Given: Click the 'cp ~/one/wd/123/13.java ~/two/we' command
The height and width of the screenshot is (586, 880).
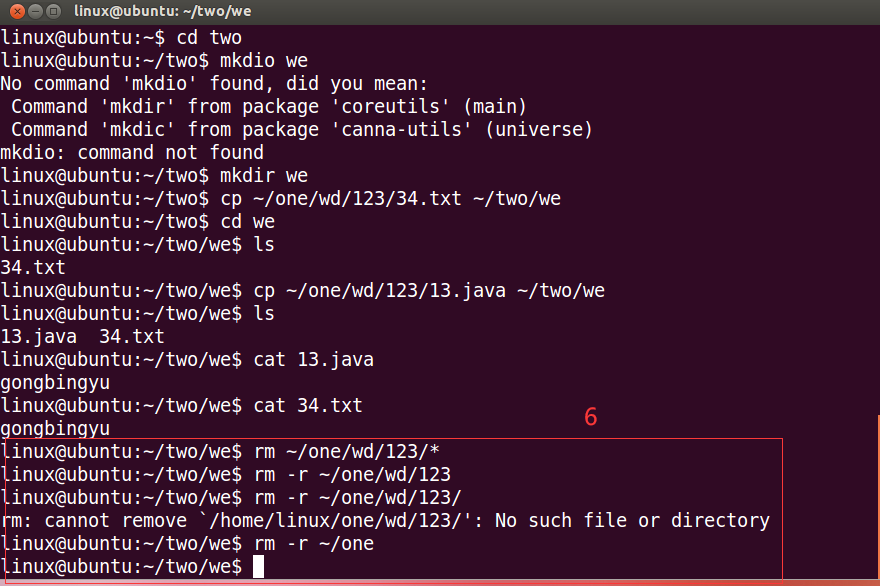Looking at the screenshot, I should 429,291.
